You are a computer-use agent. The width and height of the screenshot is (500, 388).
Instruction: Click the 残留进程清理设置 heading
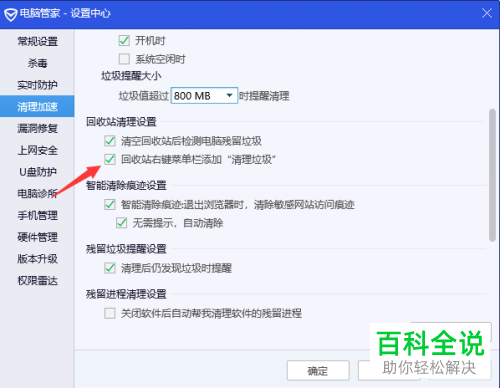click(126, 294)
